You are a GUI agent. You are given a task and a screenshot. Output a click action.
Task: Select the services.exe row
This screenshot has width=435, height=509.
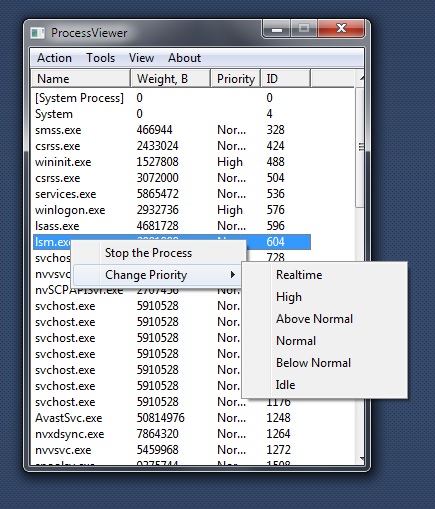[172, 194]
